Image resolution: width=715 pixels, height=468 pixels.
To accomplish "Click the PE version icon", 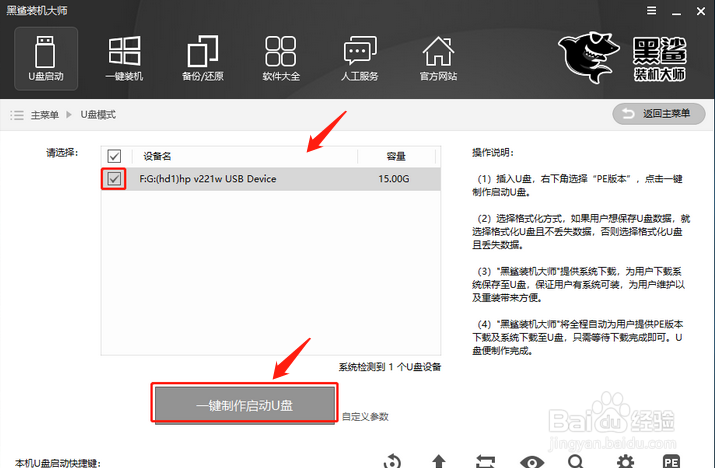I will tap(671, 461).
